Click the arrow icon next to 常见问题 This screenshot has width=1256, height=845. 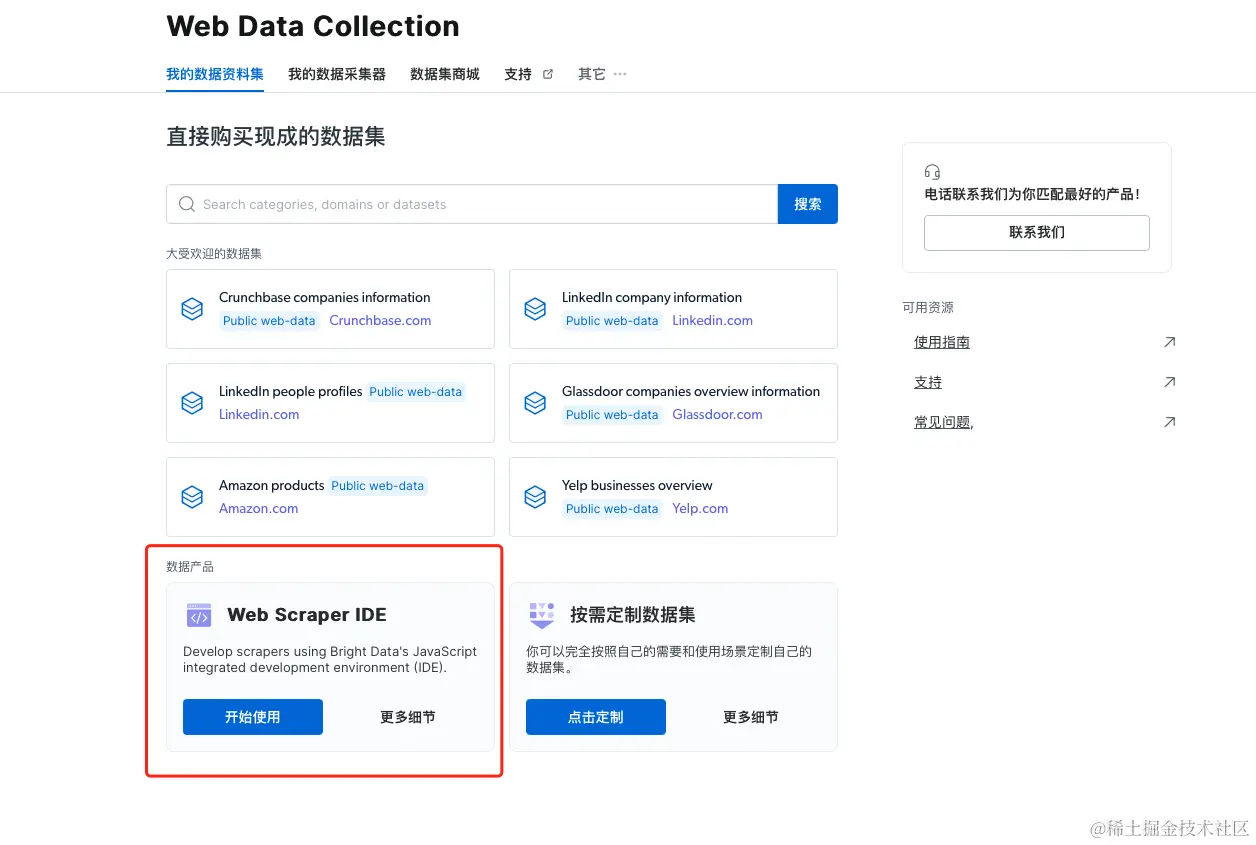click(x=1169, y=422)
